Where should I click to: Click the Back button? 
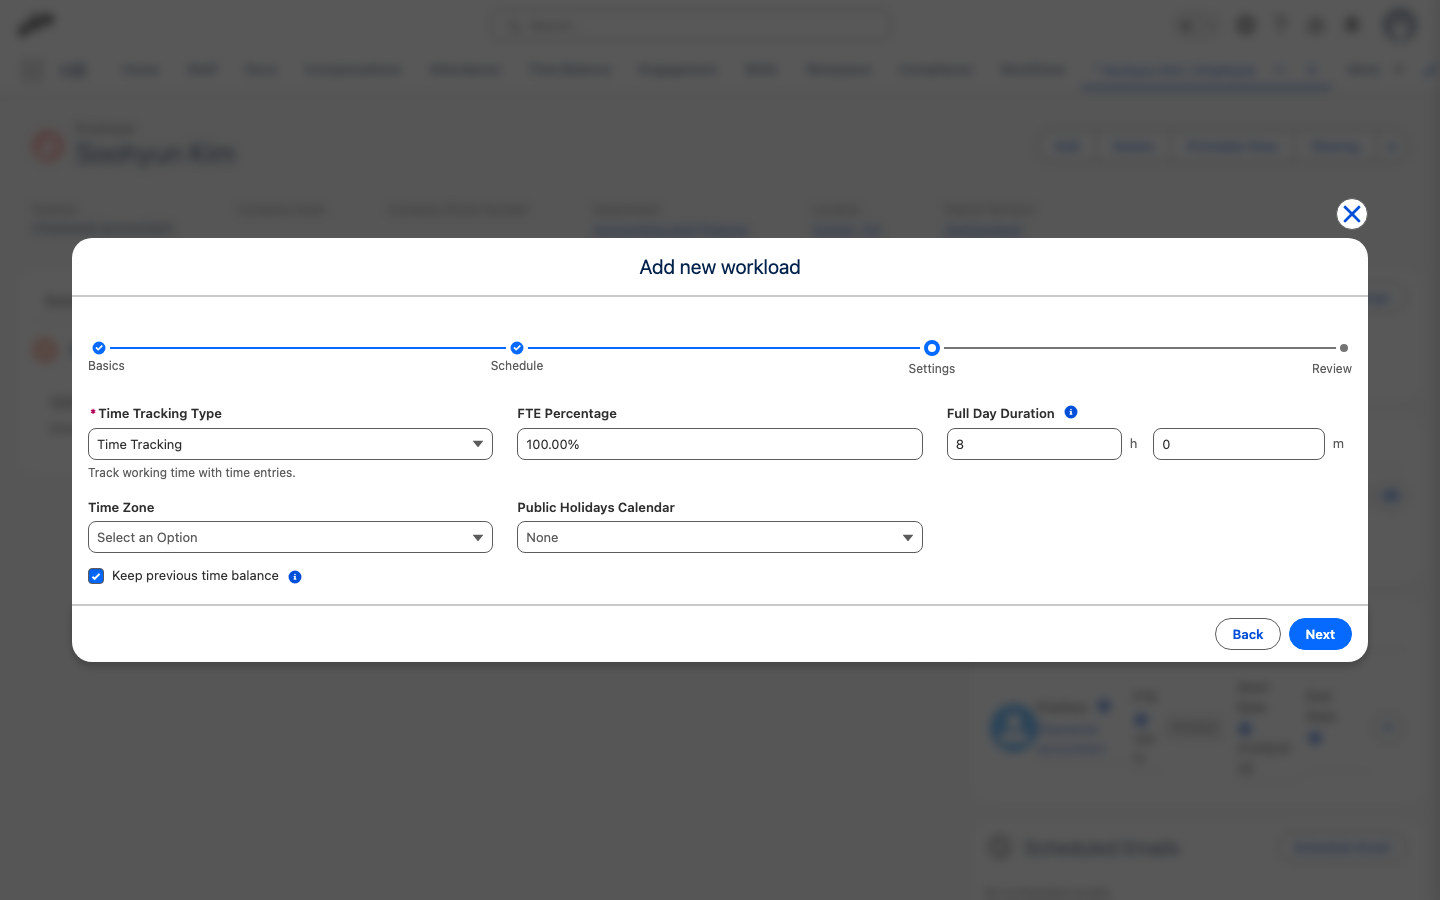(1247, 634)
